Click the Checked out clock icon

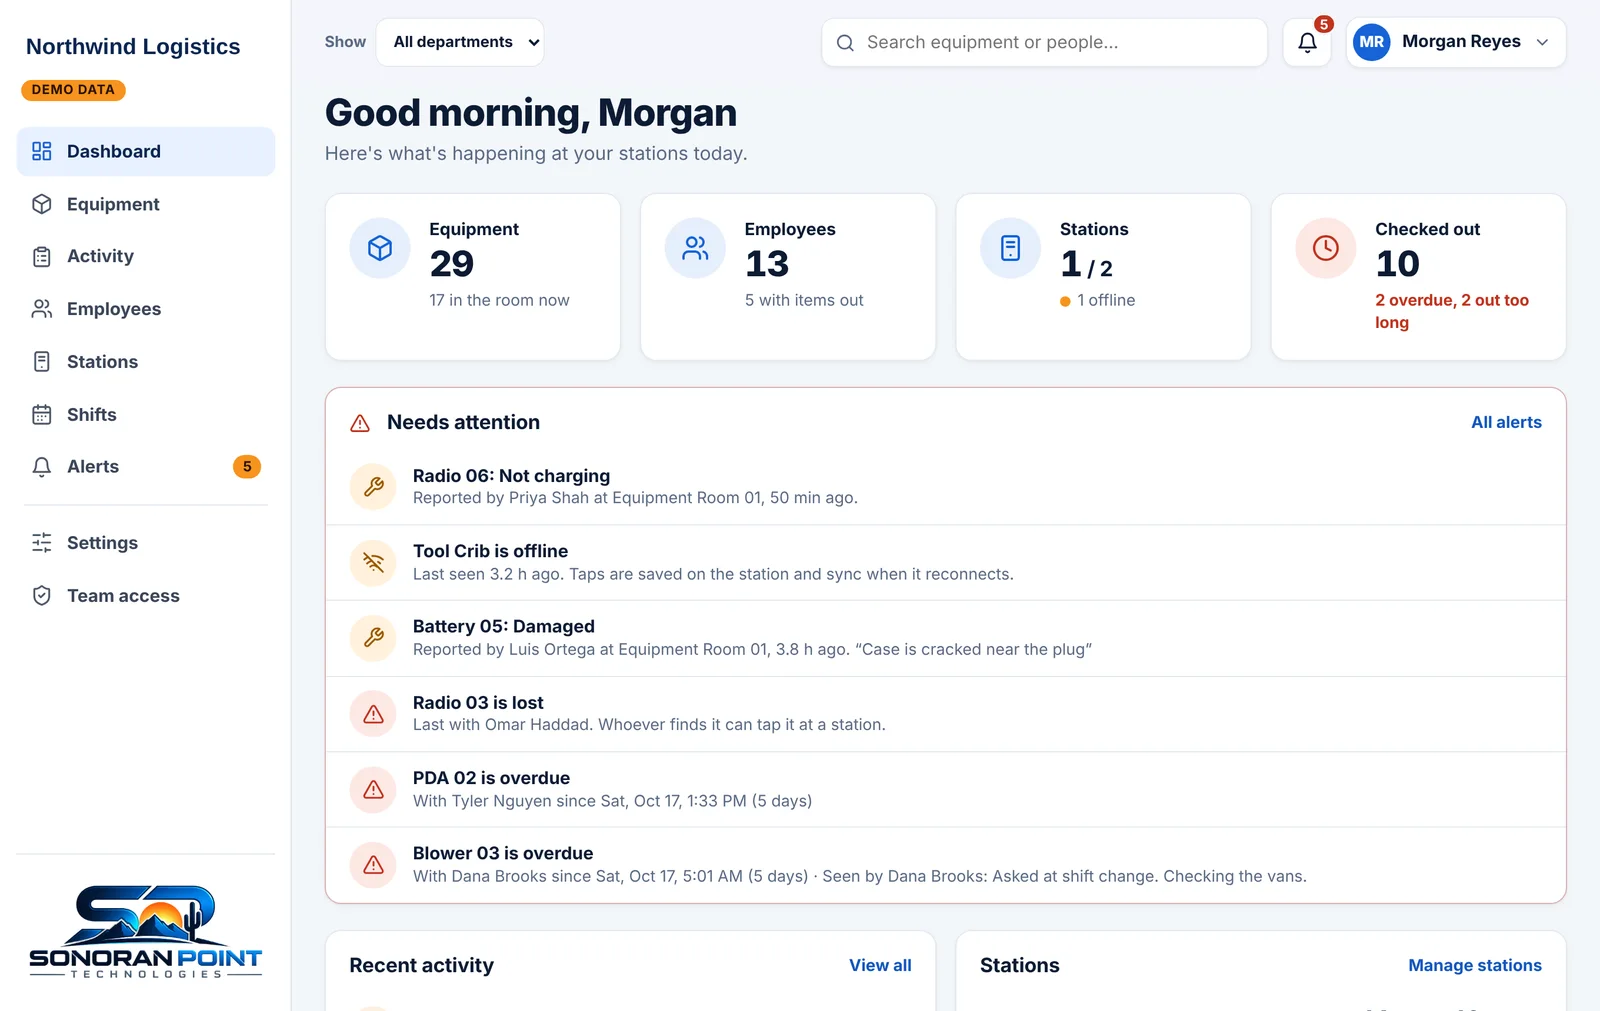[x=1326, y=248]
